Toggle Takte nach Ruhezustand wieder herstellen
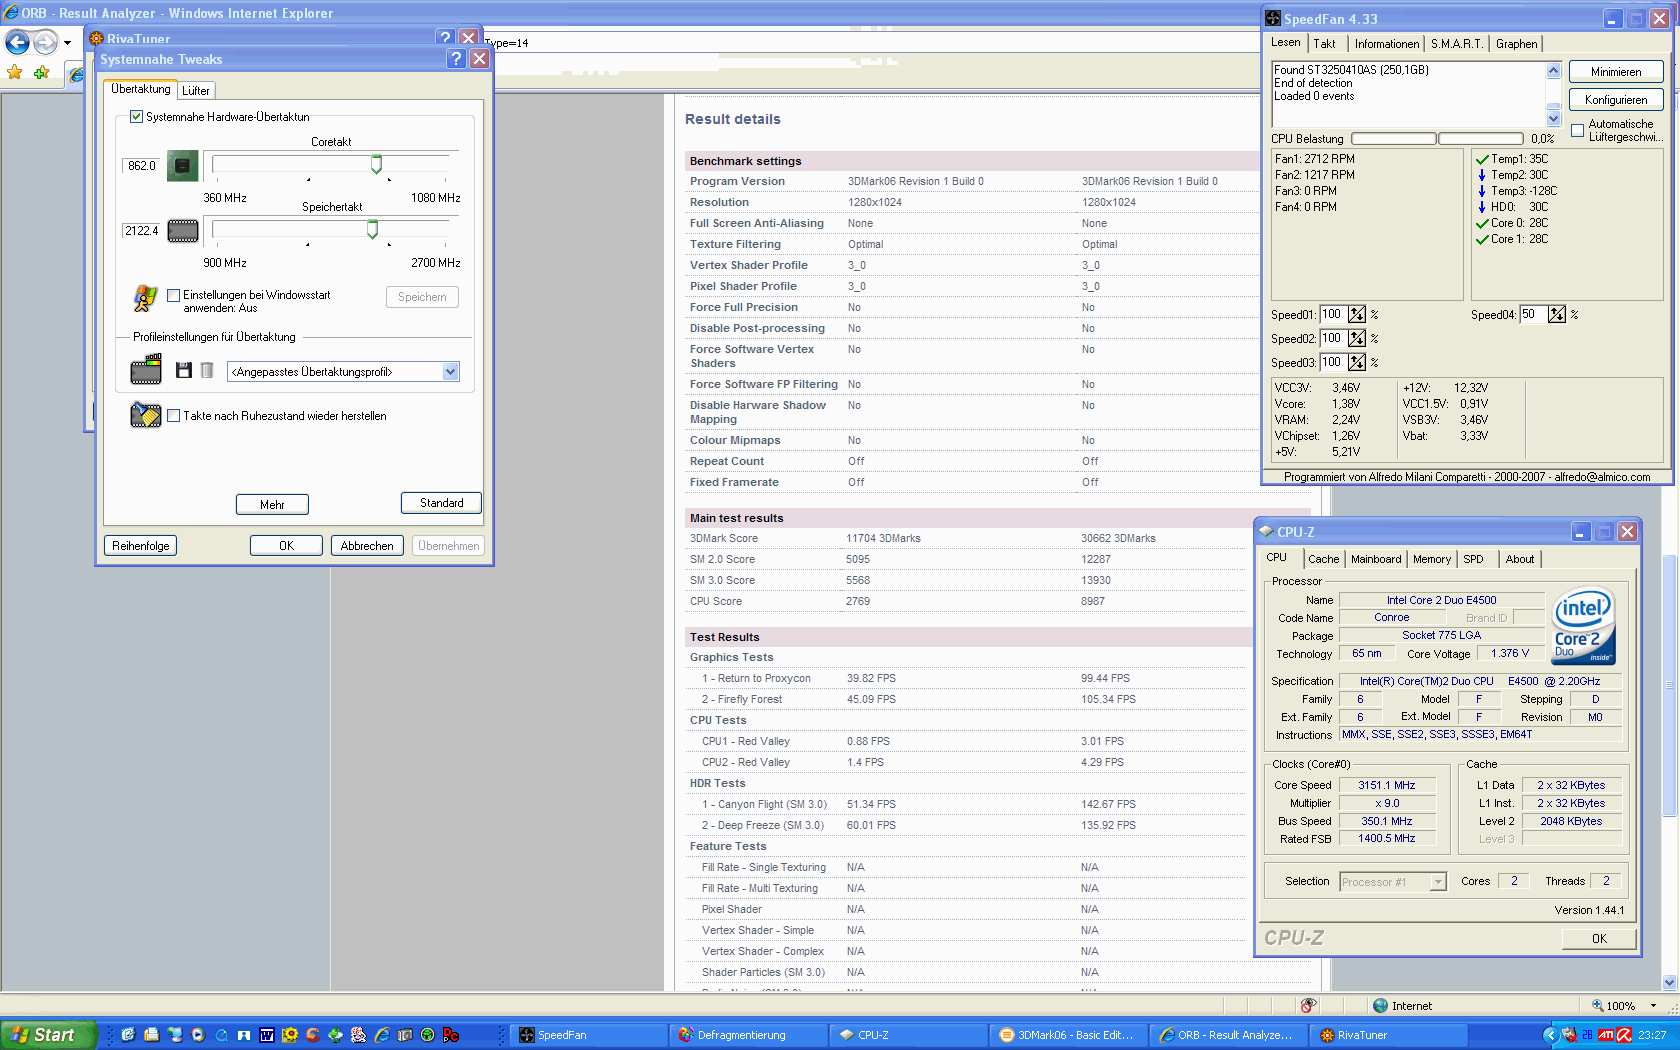The width and height of the screenshot is (1680, 1050). coord(174,416)
